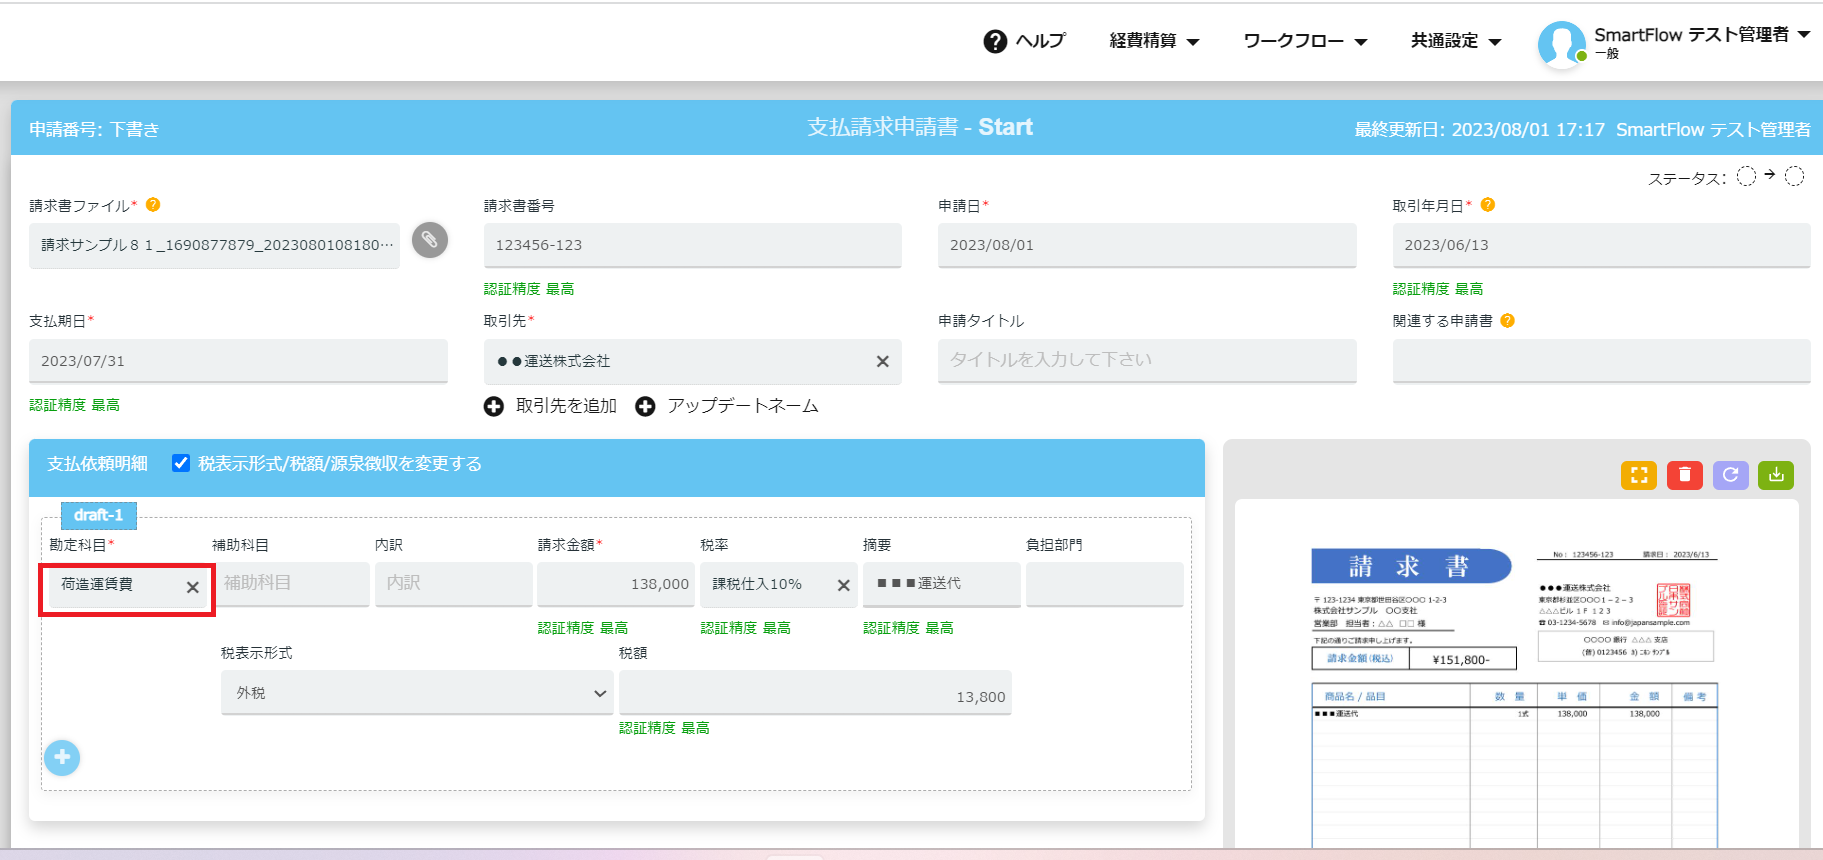Click the 補助科目 field
Screen dimensions: 1823x860
[x=290, y=584]
